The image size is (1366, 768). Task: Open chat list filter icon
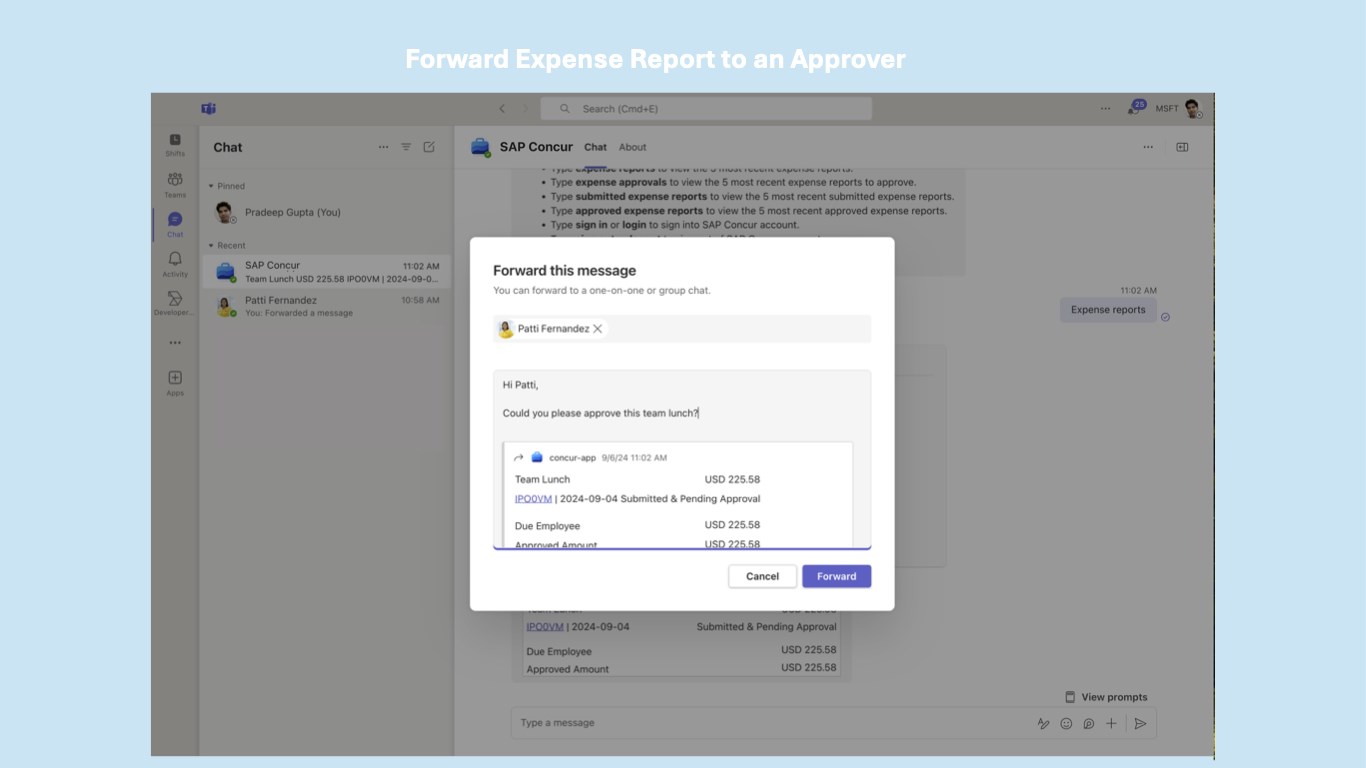[406, 147]
